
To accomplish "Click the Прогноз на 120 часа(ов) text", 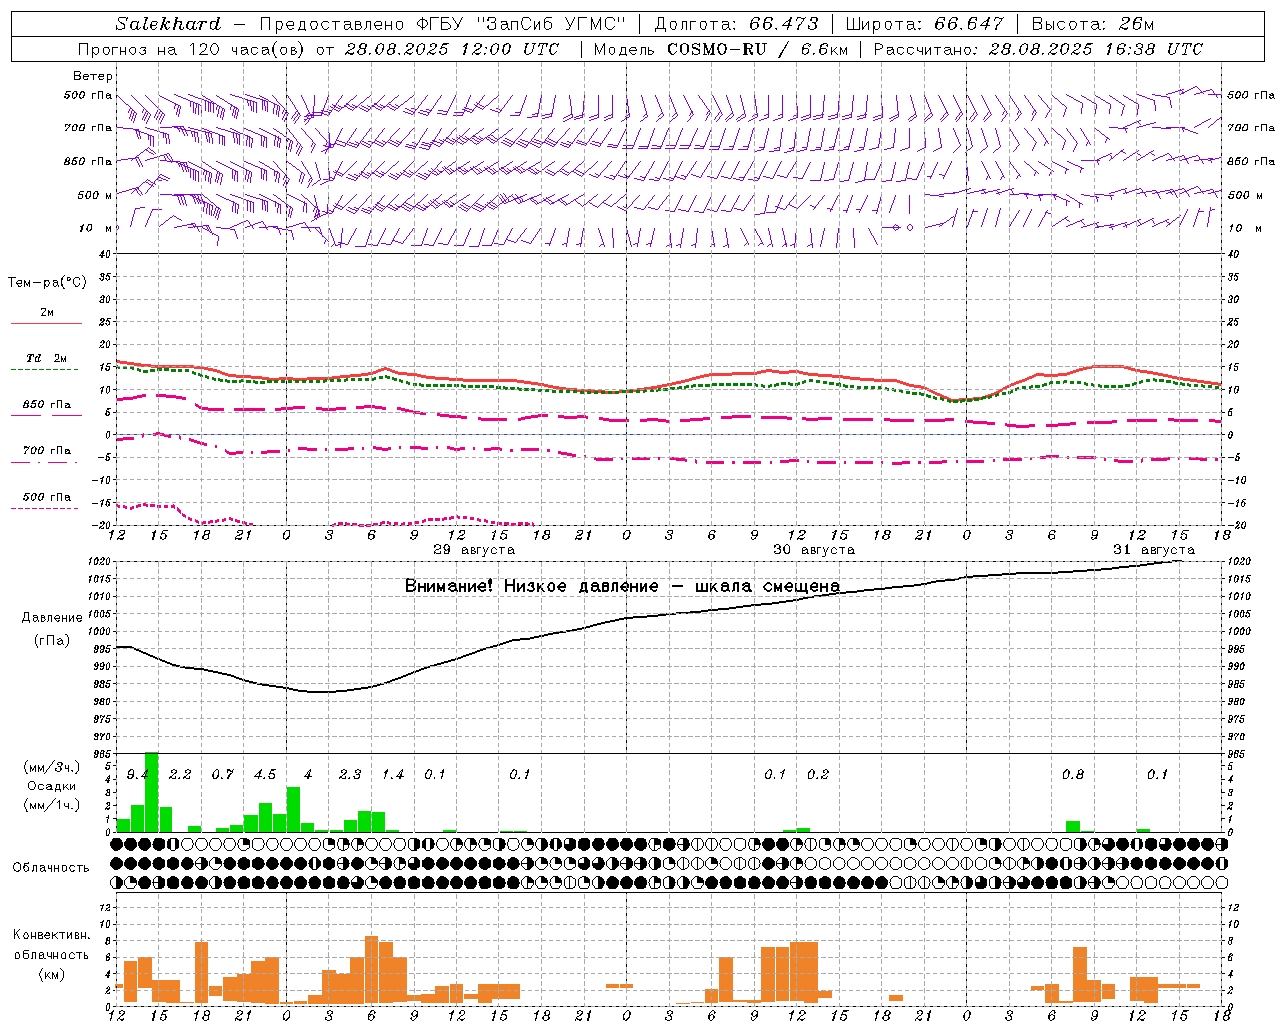I will 192,49.
